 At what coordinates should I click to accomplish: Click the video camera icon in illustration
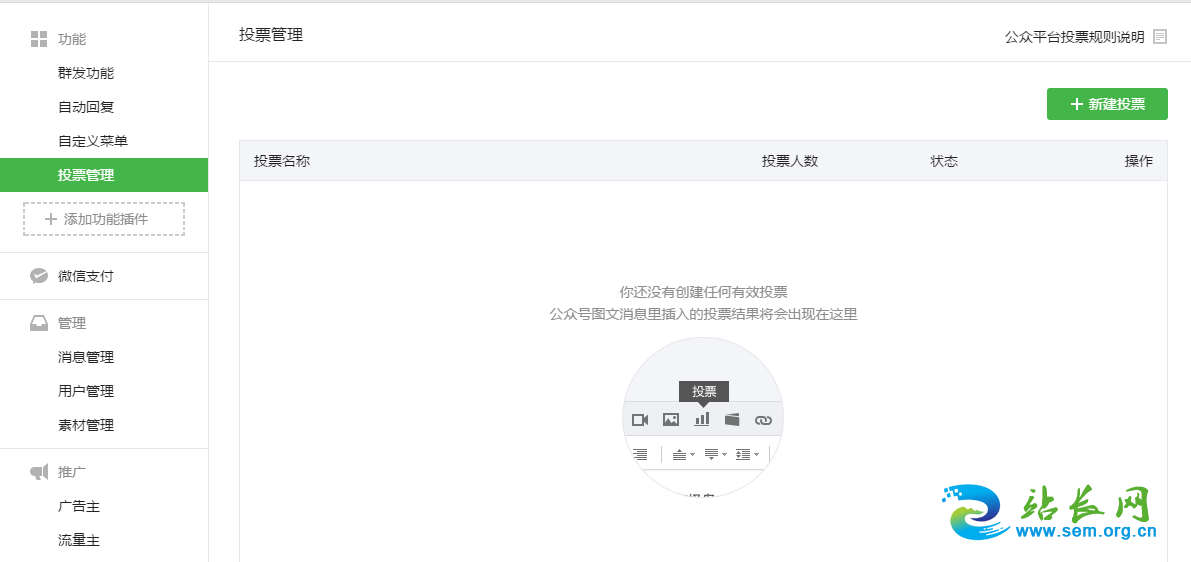pos(640,420)
